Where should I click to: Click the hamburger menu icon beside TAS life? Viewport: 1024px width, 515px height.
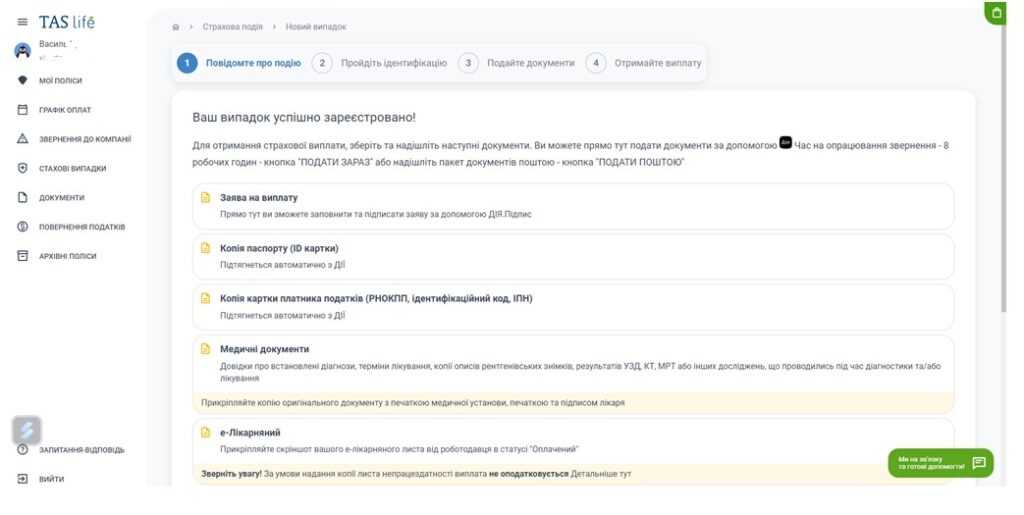click(x=22, y=22)
